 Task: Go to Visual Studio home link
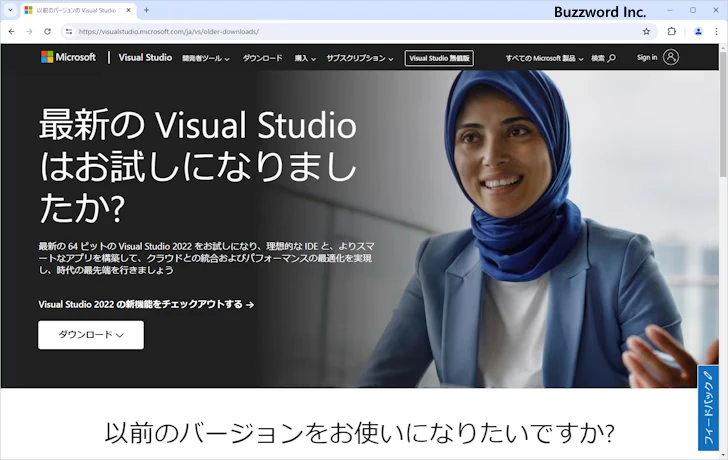145,57
